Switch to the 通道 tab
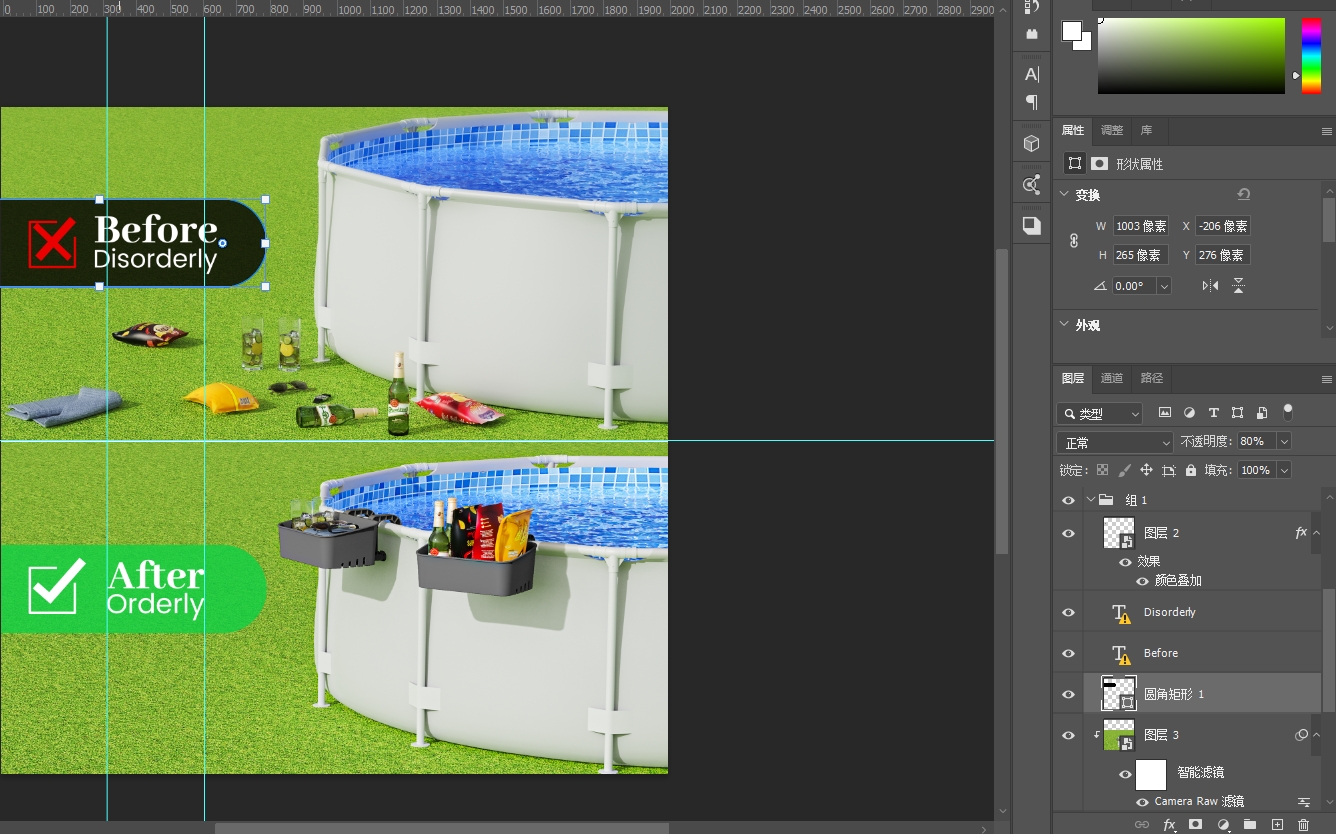The width and height of the screenshot is (1336, 834). tap(1111, 378)
